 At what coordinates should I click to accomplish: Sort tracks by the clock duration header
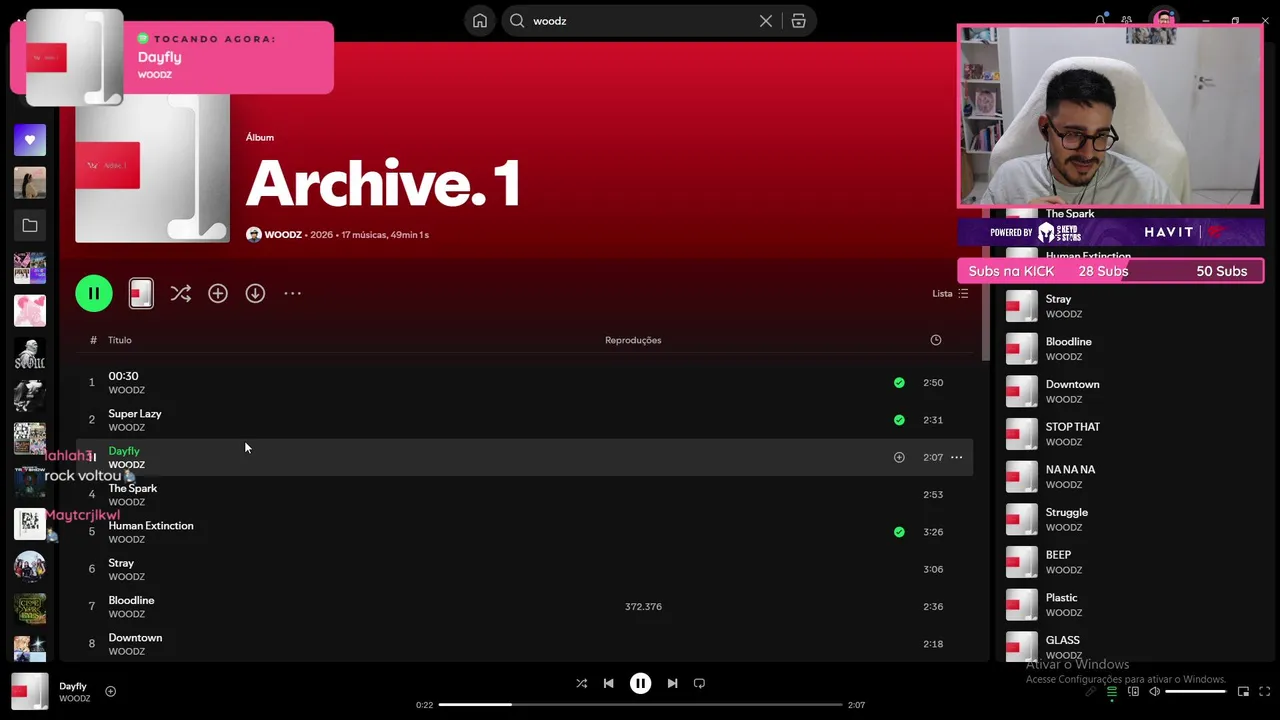click(936, 340)
